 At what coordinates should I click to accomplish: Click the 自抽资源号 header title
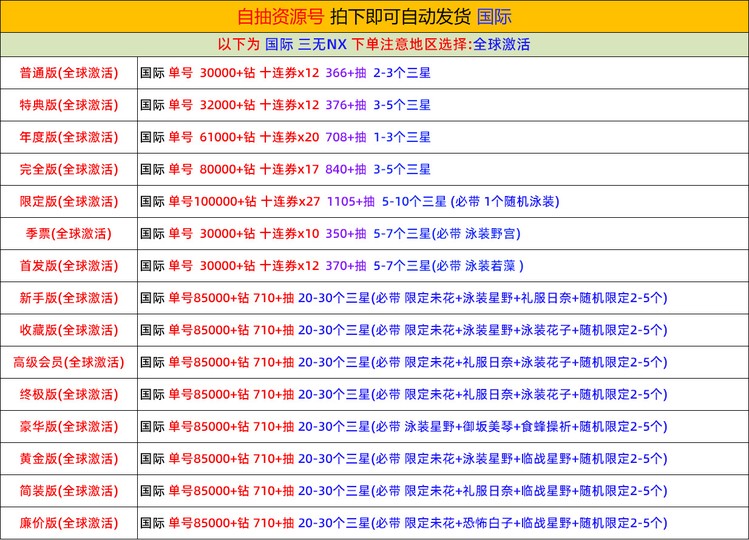coord(280,17)
